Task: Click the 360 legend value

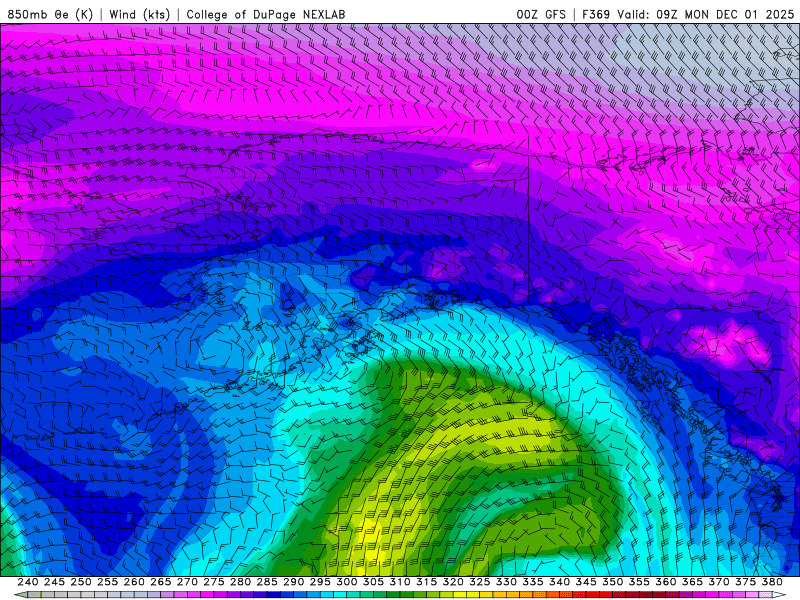Action: tap(665, 582)
